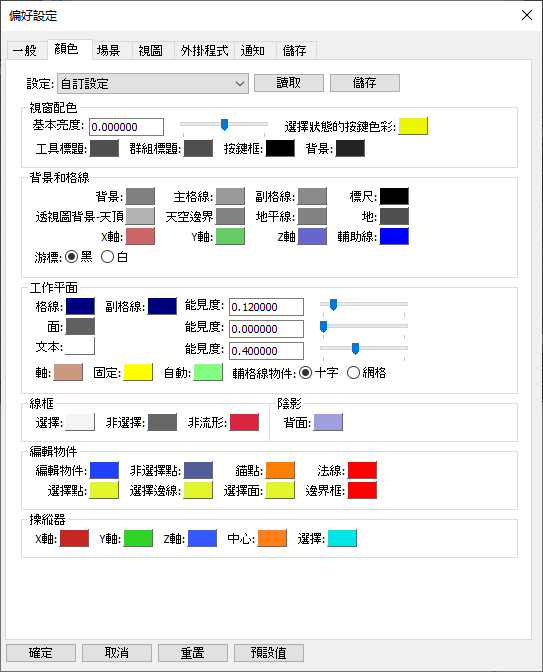Open the yellow 選擇狀態的按鍵色彩 swatch
The width and height of the screenshot is (543, 672).
click(413, 126)
